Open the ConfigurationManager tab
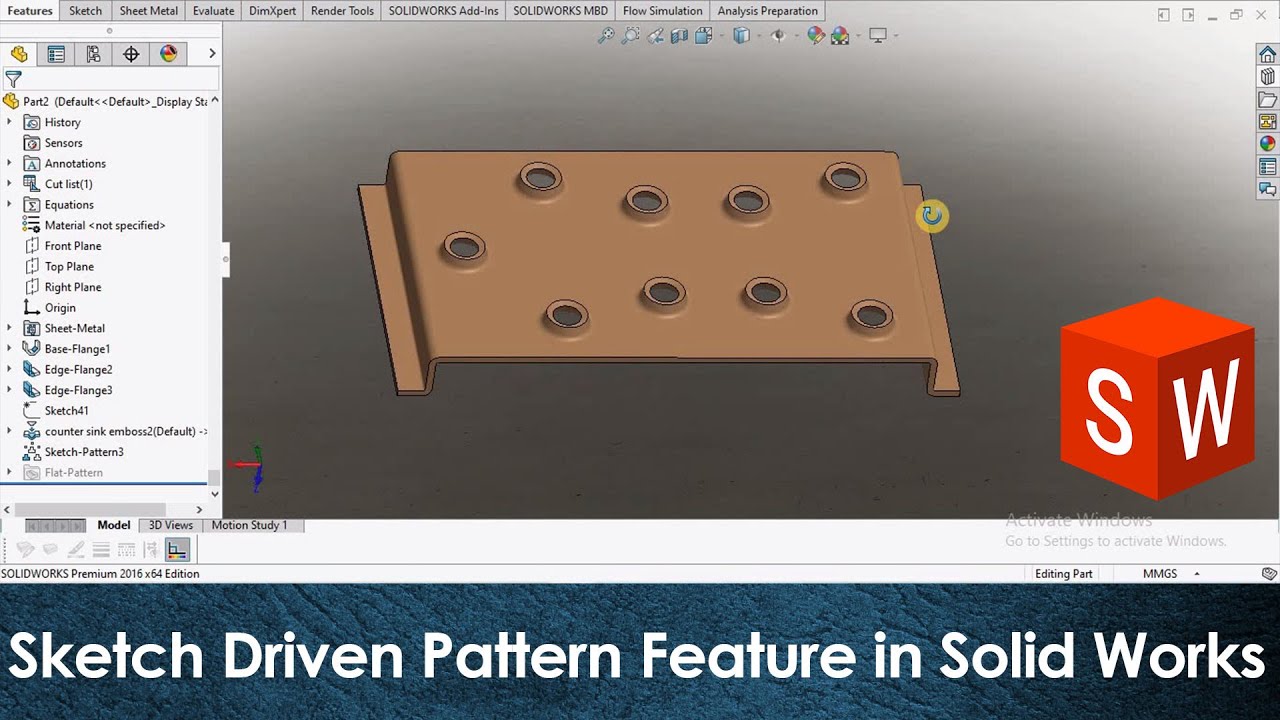Image resolution: width=1280 pixels, height=720 pixels. tap(93, 54)
